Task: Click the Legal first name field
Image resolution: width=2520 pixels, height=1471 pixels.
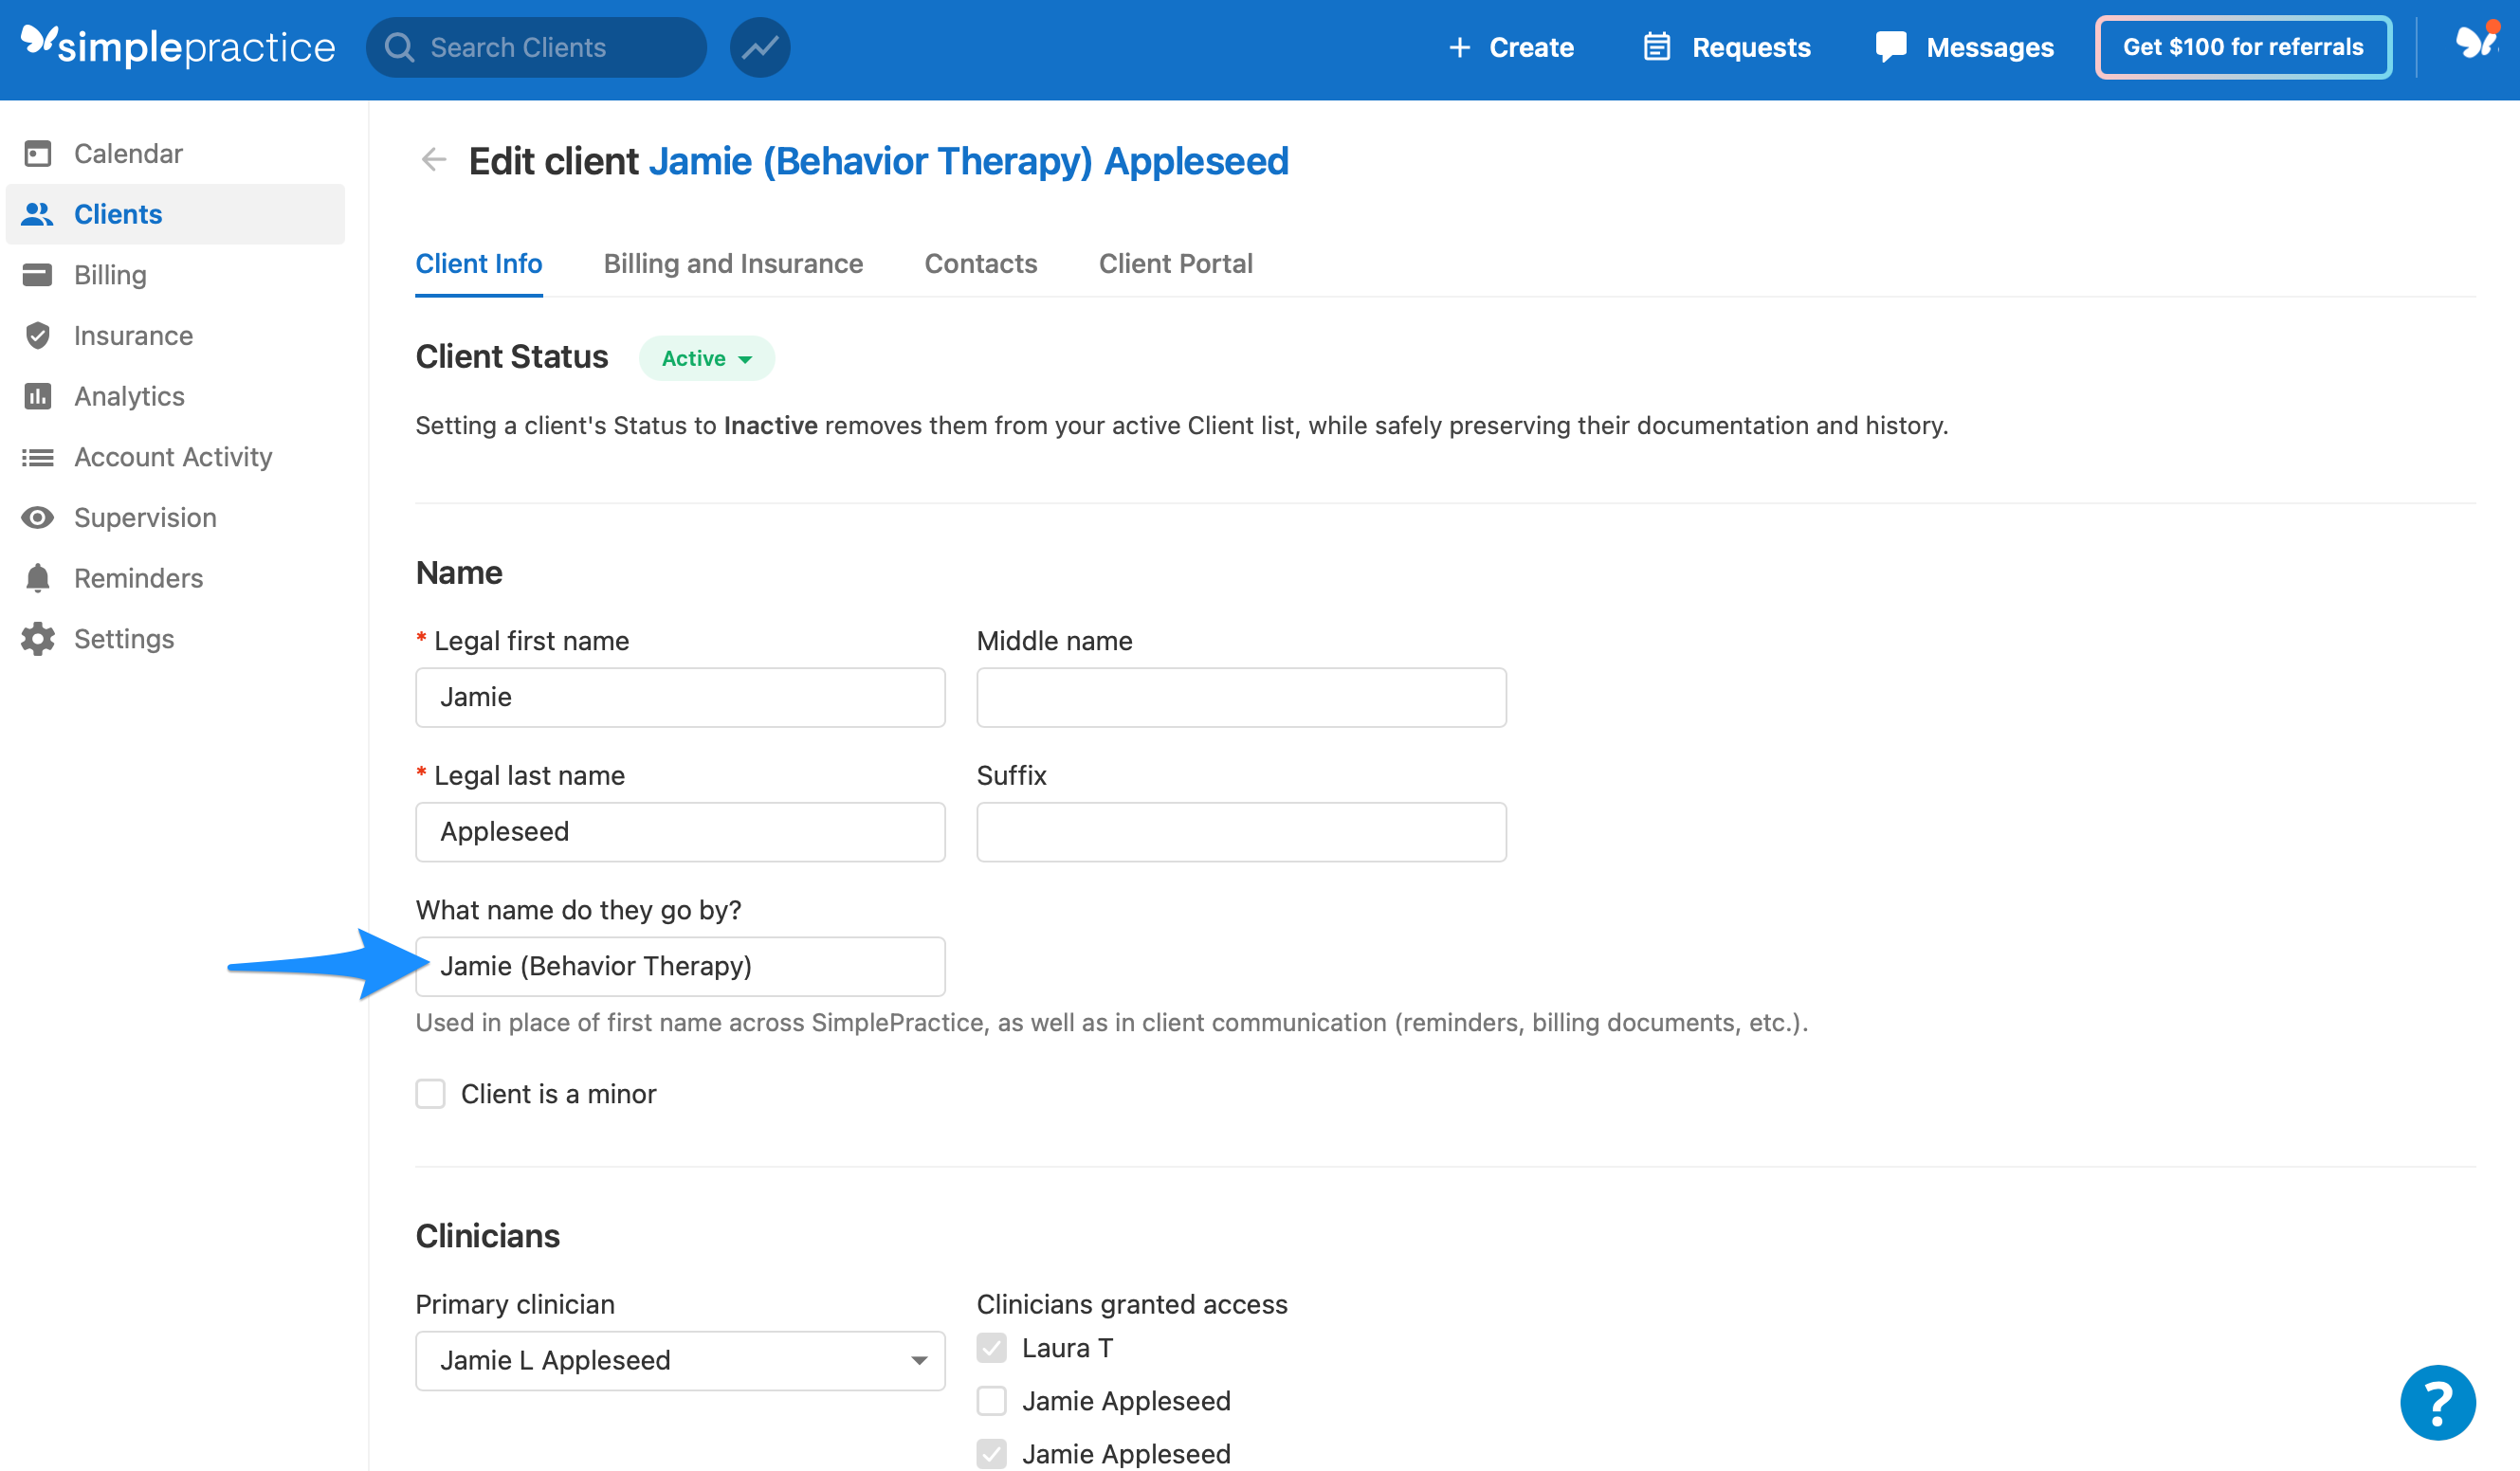Action: (x=680, y=697)
